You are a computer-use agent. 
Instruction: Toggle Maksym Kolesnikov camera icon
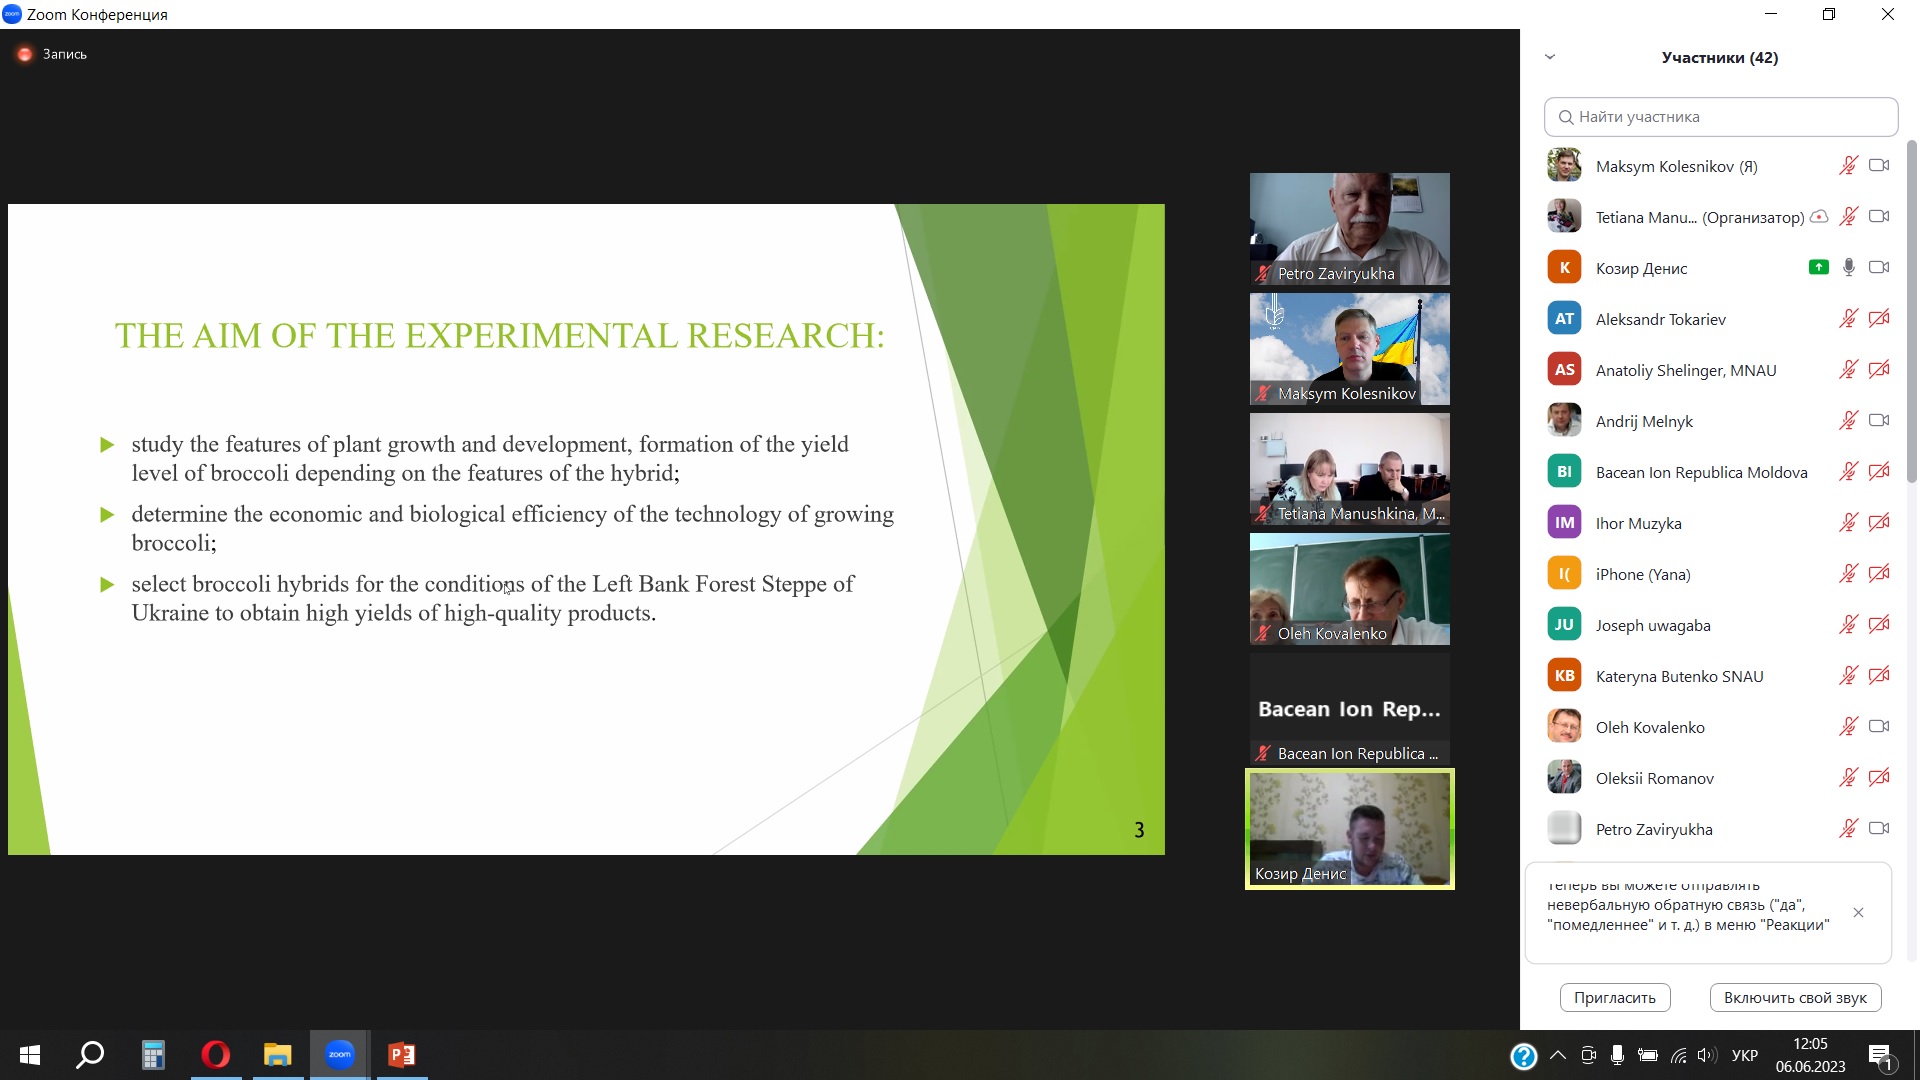(1879, 165)
